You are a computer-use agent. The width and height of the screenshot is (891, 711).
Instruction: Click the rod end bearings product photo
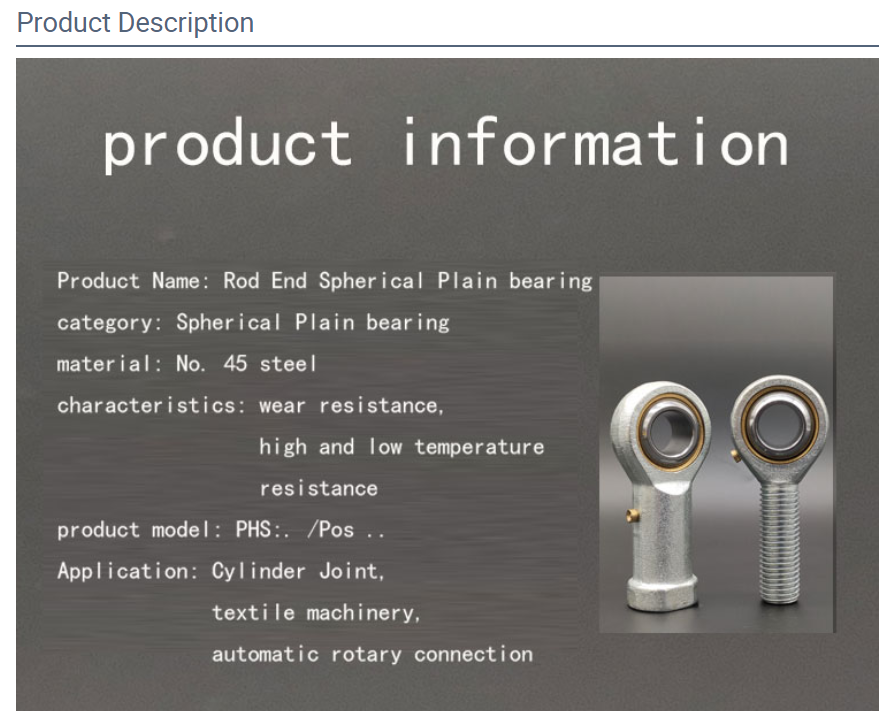tap(717, 454)
